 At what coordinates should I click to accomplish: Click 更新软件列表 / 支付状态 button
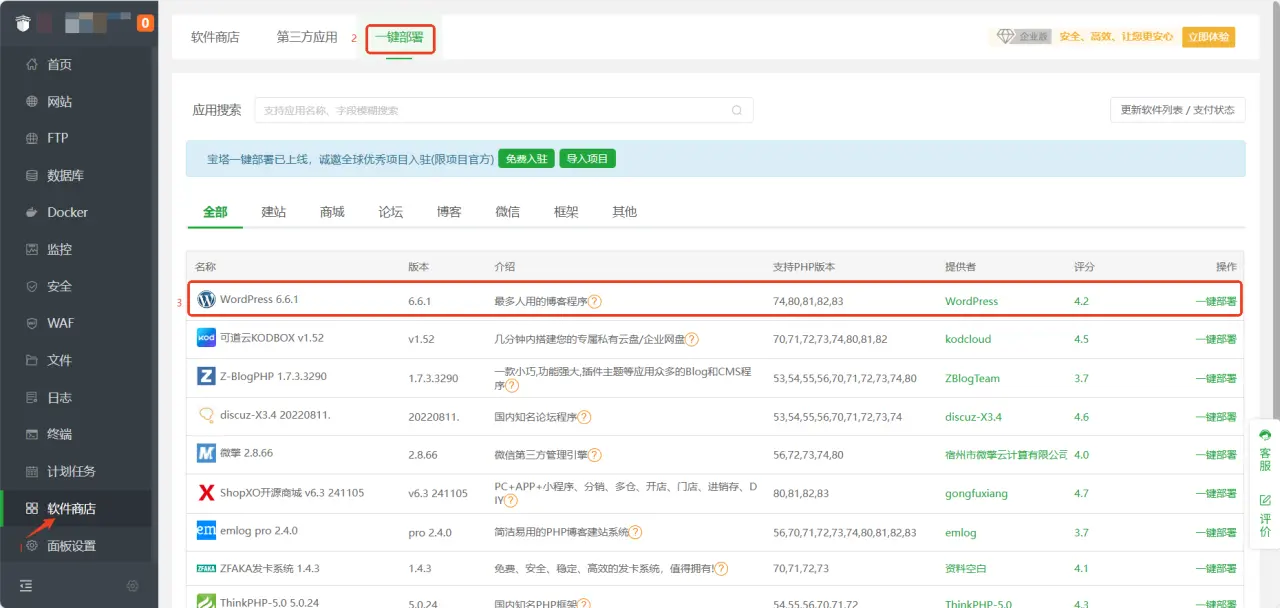(1177, 110)
